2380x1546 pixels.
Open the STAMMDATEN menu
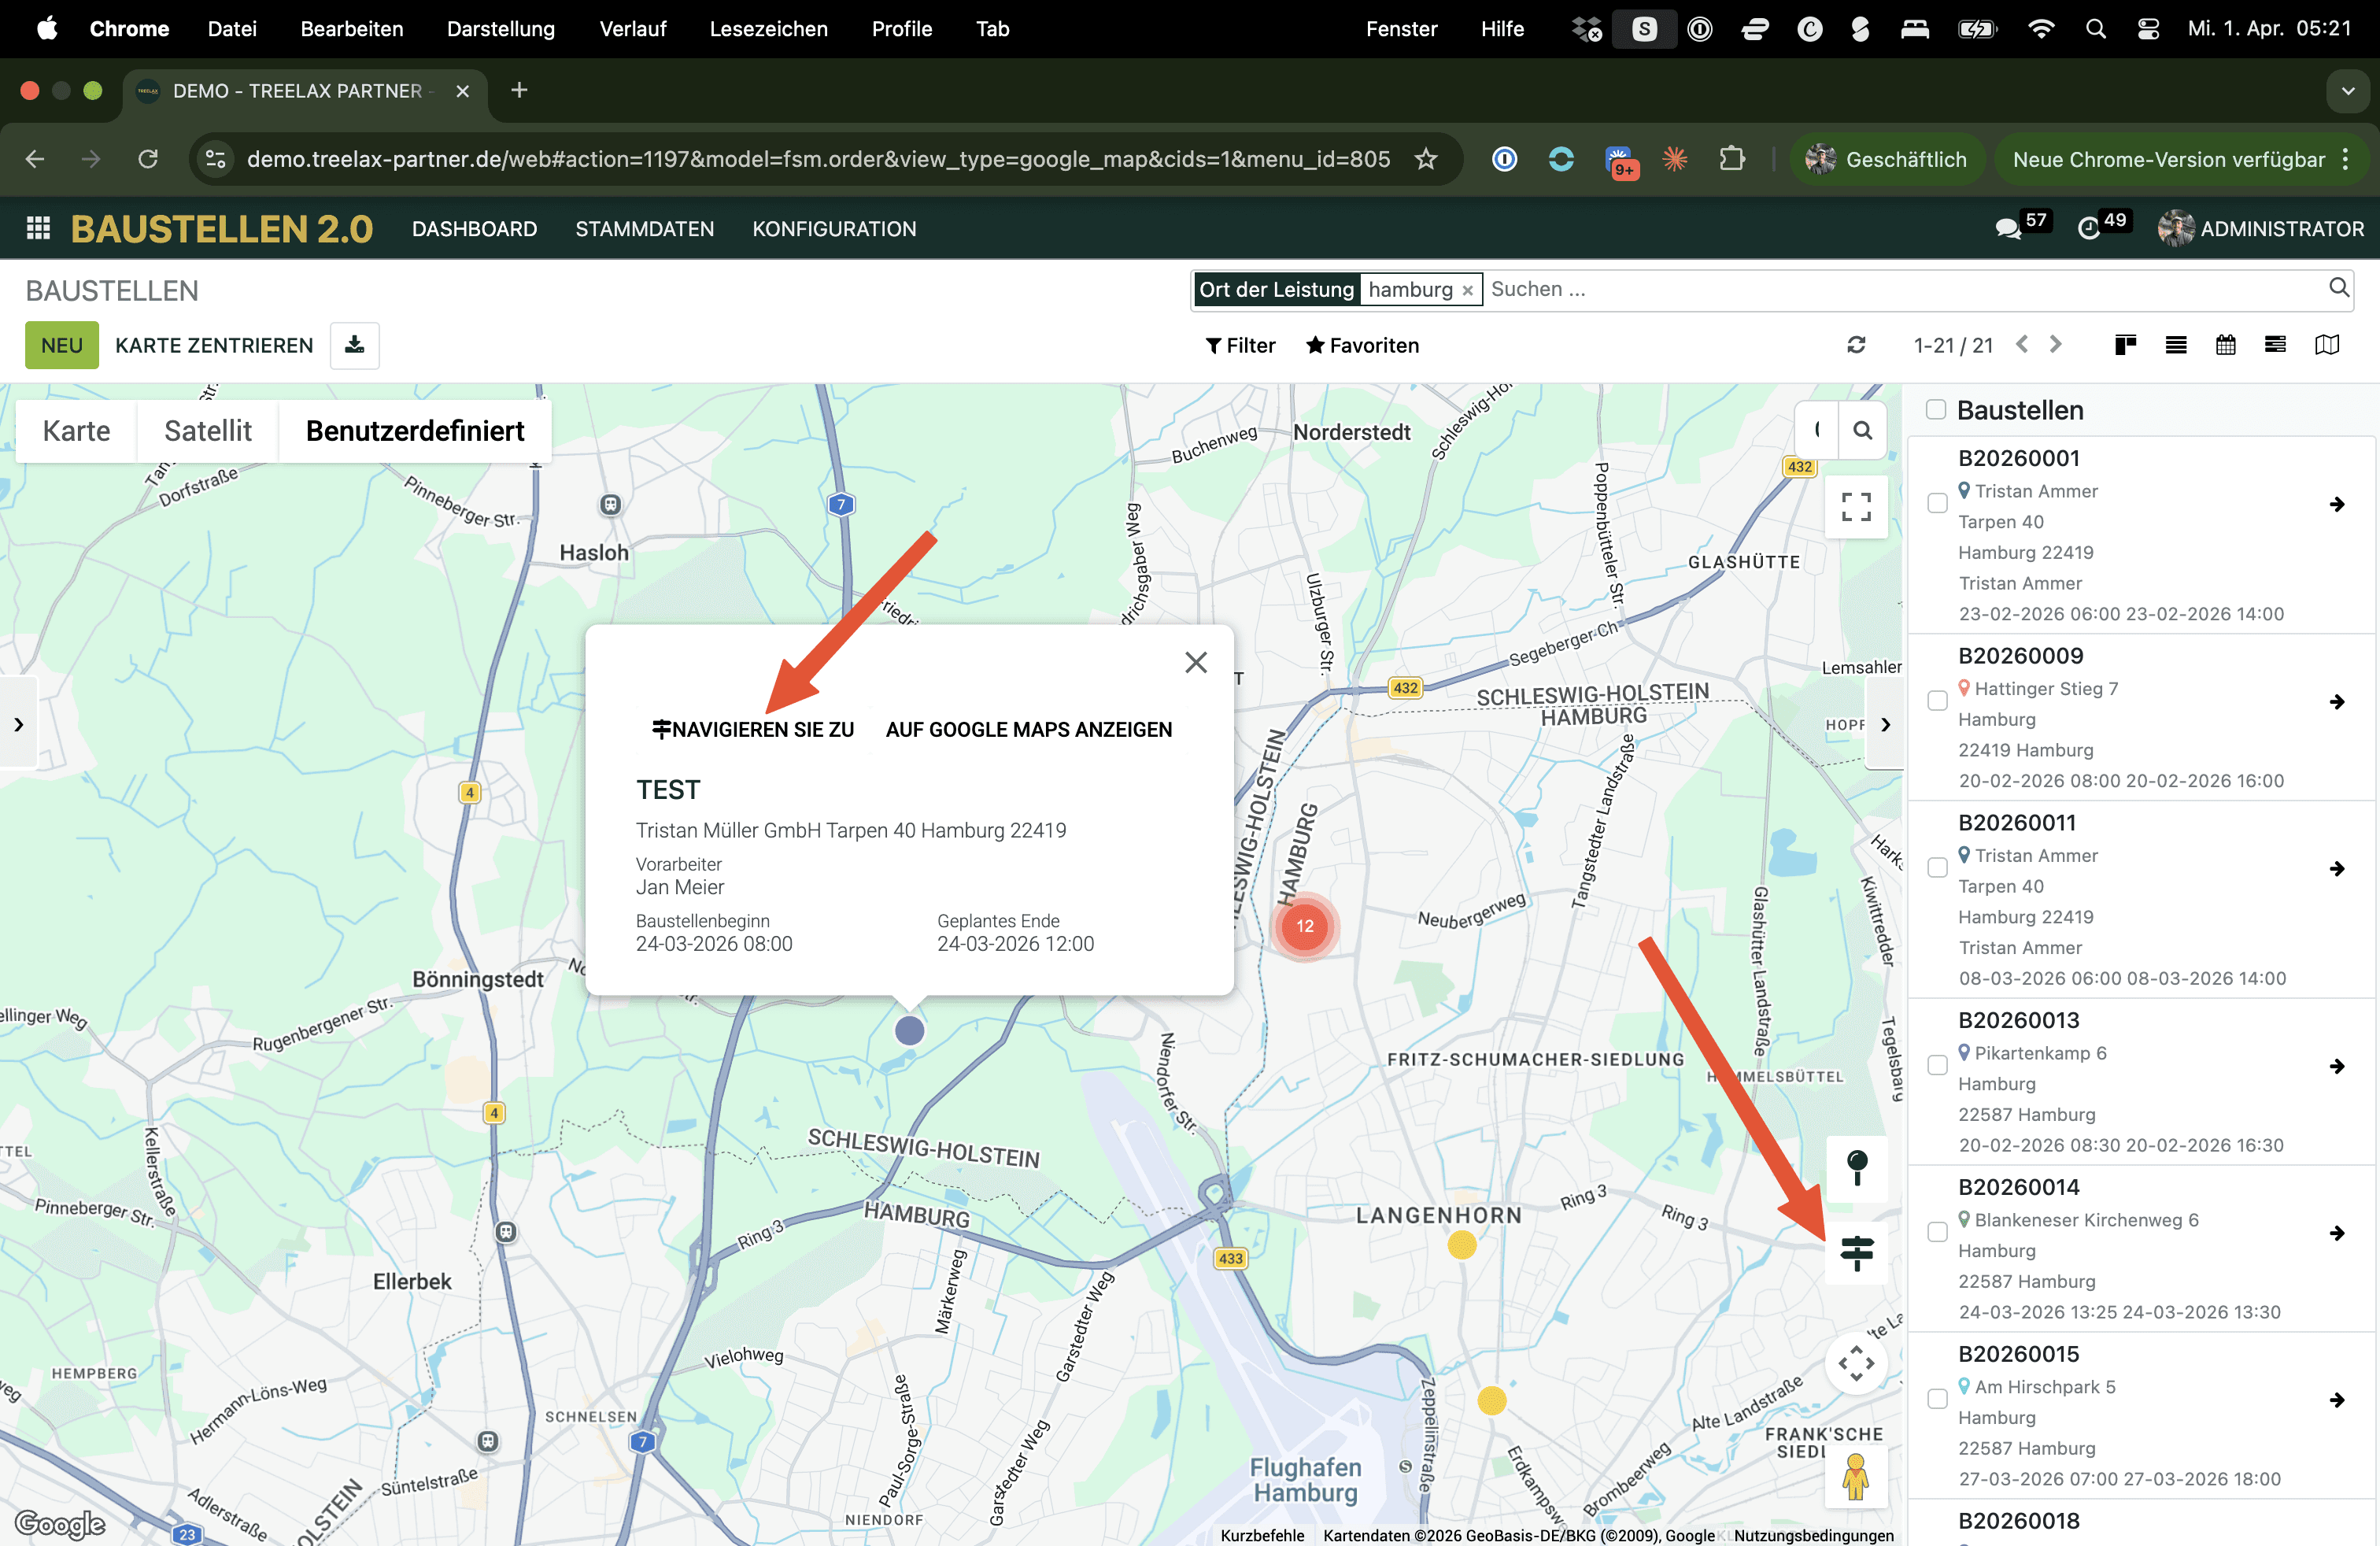(x=644, y=229)
